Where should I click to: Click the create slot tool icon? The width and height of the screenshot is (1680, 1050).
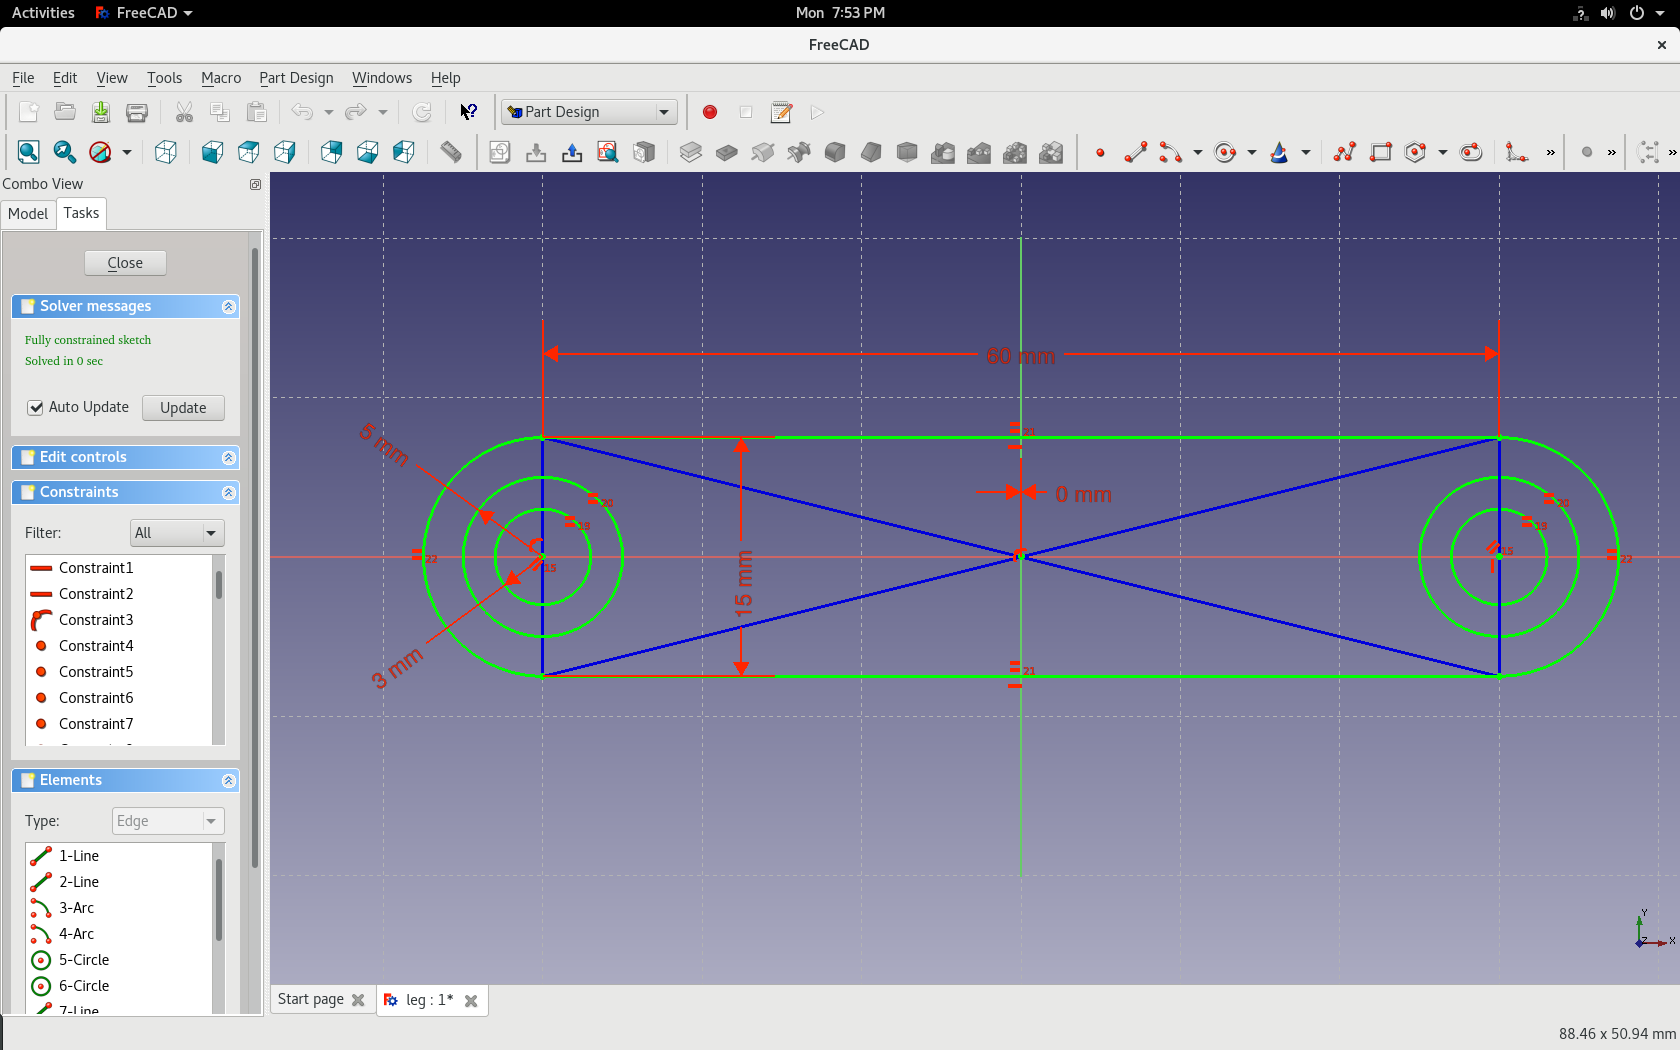tap(1470, 152)
